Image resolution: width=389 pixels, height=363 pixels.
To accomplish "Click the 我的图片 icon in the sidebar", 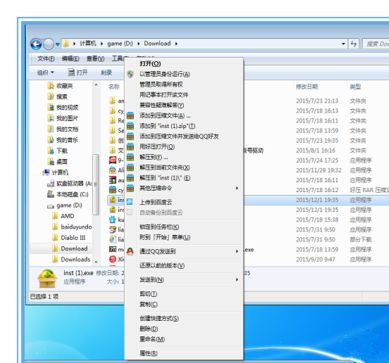I will (x=51, y=118).
